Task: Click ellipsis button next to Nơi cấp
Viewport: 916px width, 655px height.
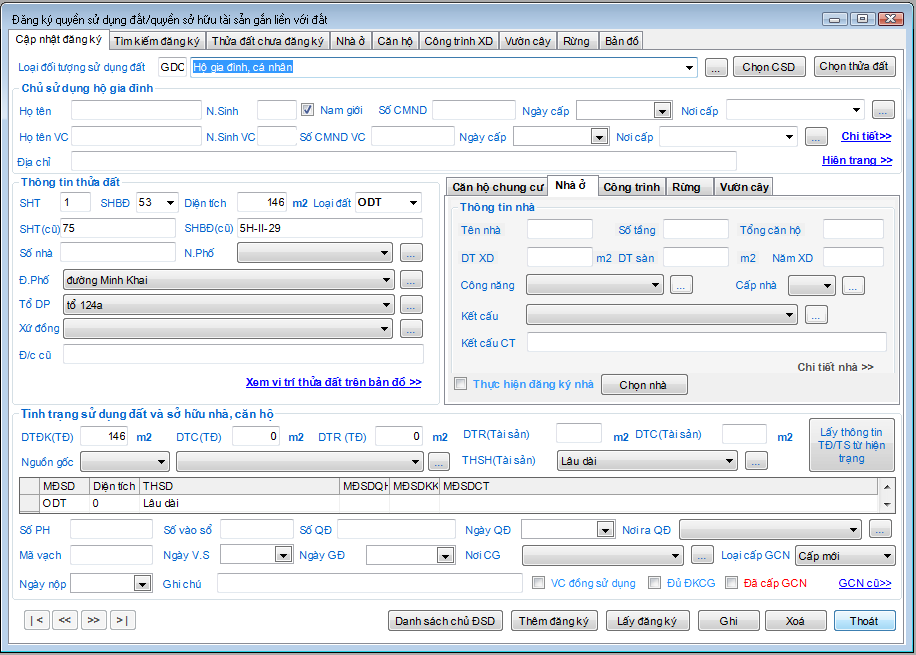Action: (x=881, y=110)
